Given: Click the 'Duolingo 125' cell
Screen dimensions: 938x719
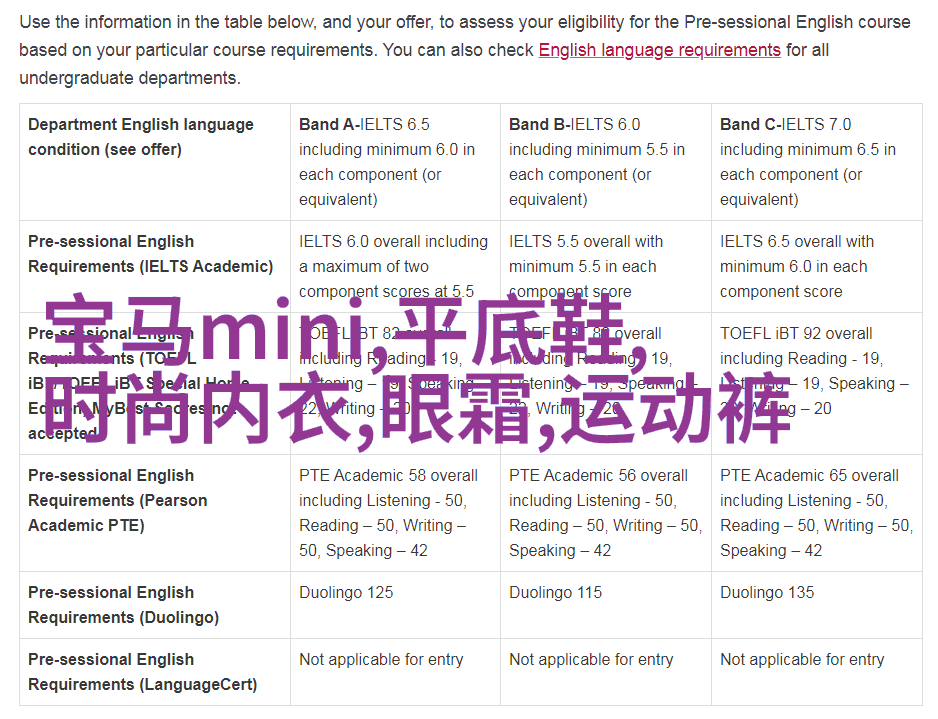Looking at the screenshot, I should click(395, 605).
